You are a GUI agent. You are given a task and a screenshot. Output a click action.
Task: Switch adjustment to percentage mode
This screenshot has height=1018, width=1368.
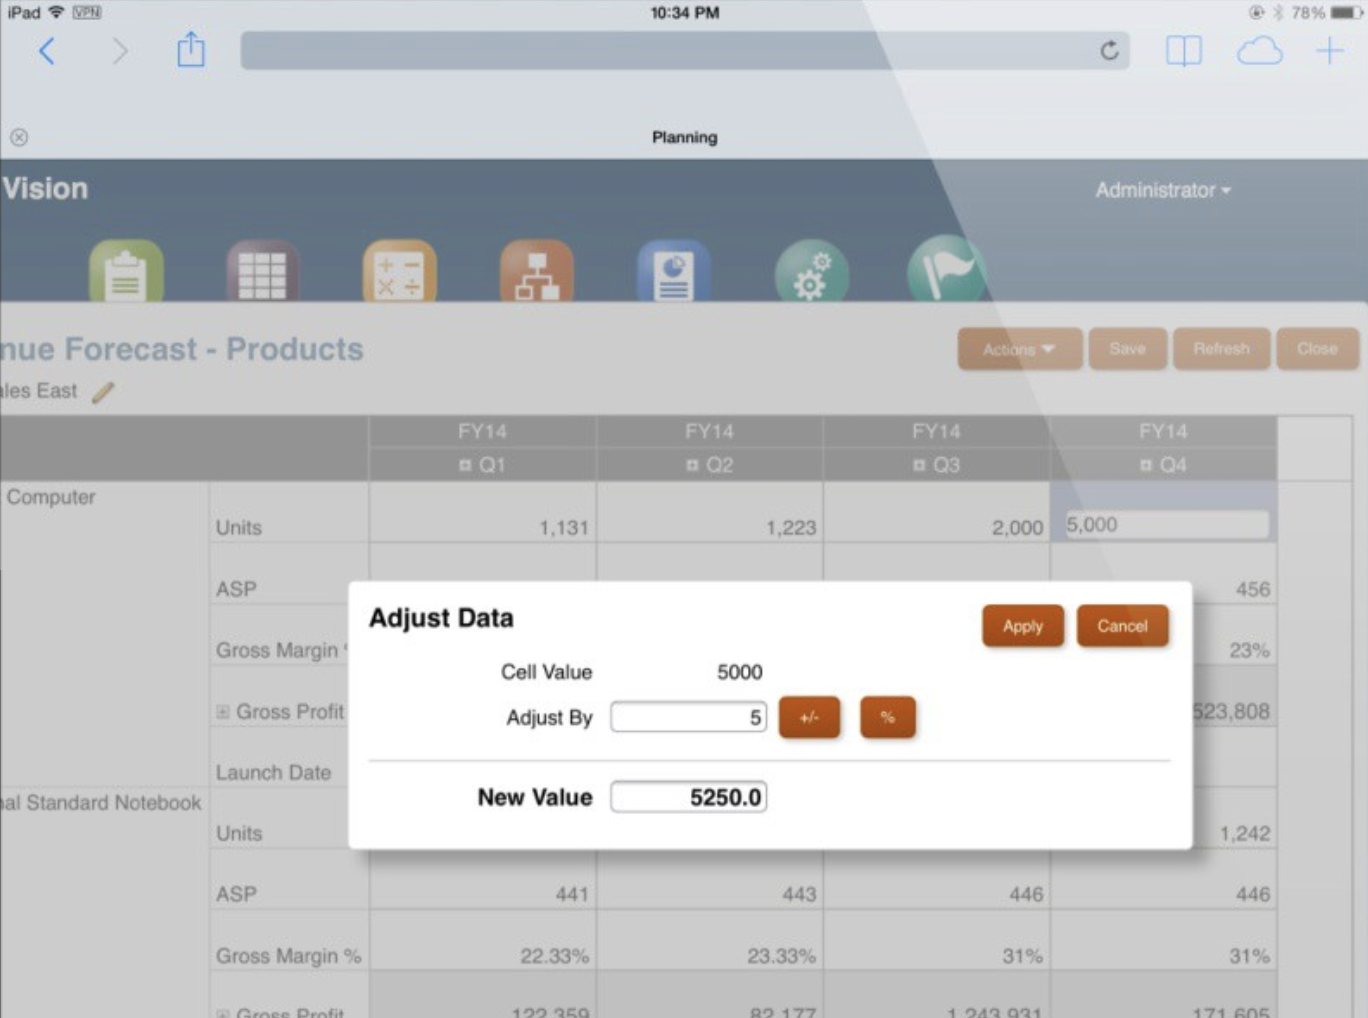pos(888,717)
